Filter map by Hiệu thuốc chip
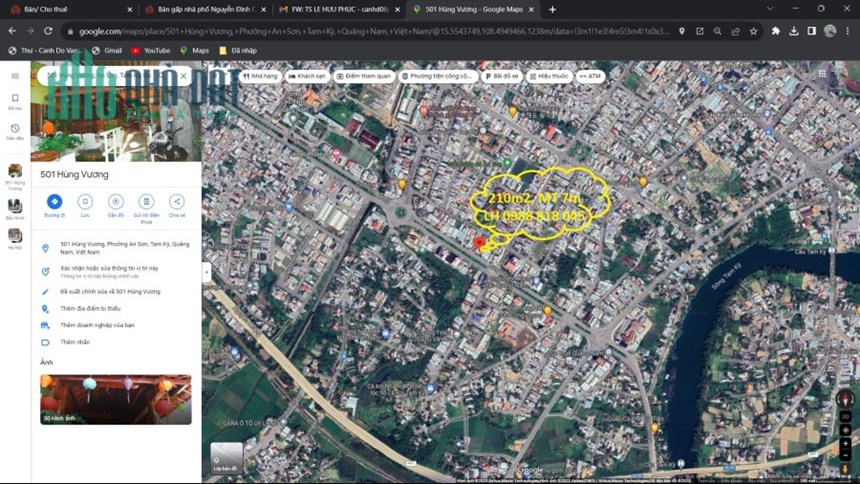Viewport: 860px width, 484px height. tap(549, 76)
